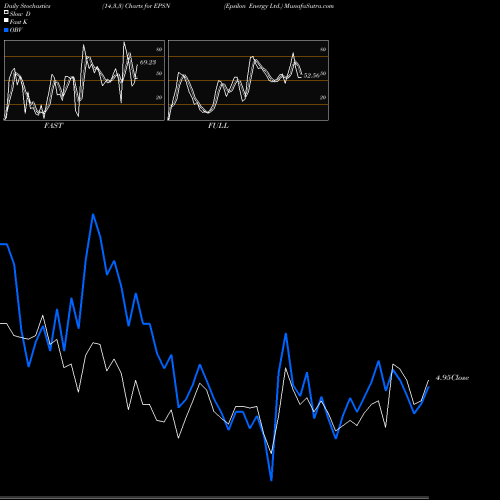Click the FAST chart label
Image resolution: width=500 pixels, height=500 pixels.
[53, 125]
